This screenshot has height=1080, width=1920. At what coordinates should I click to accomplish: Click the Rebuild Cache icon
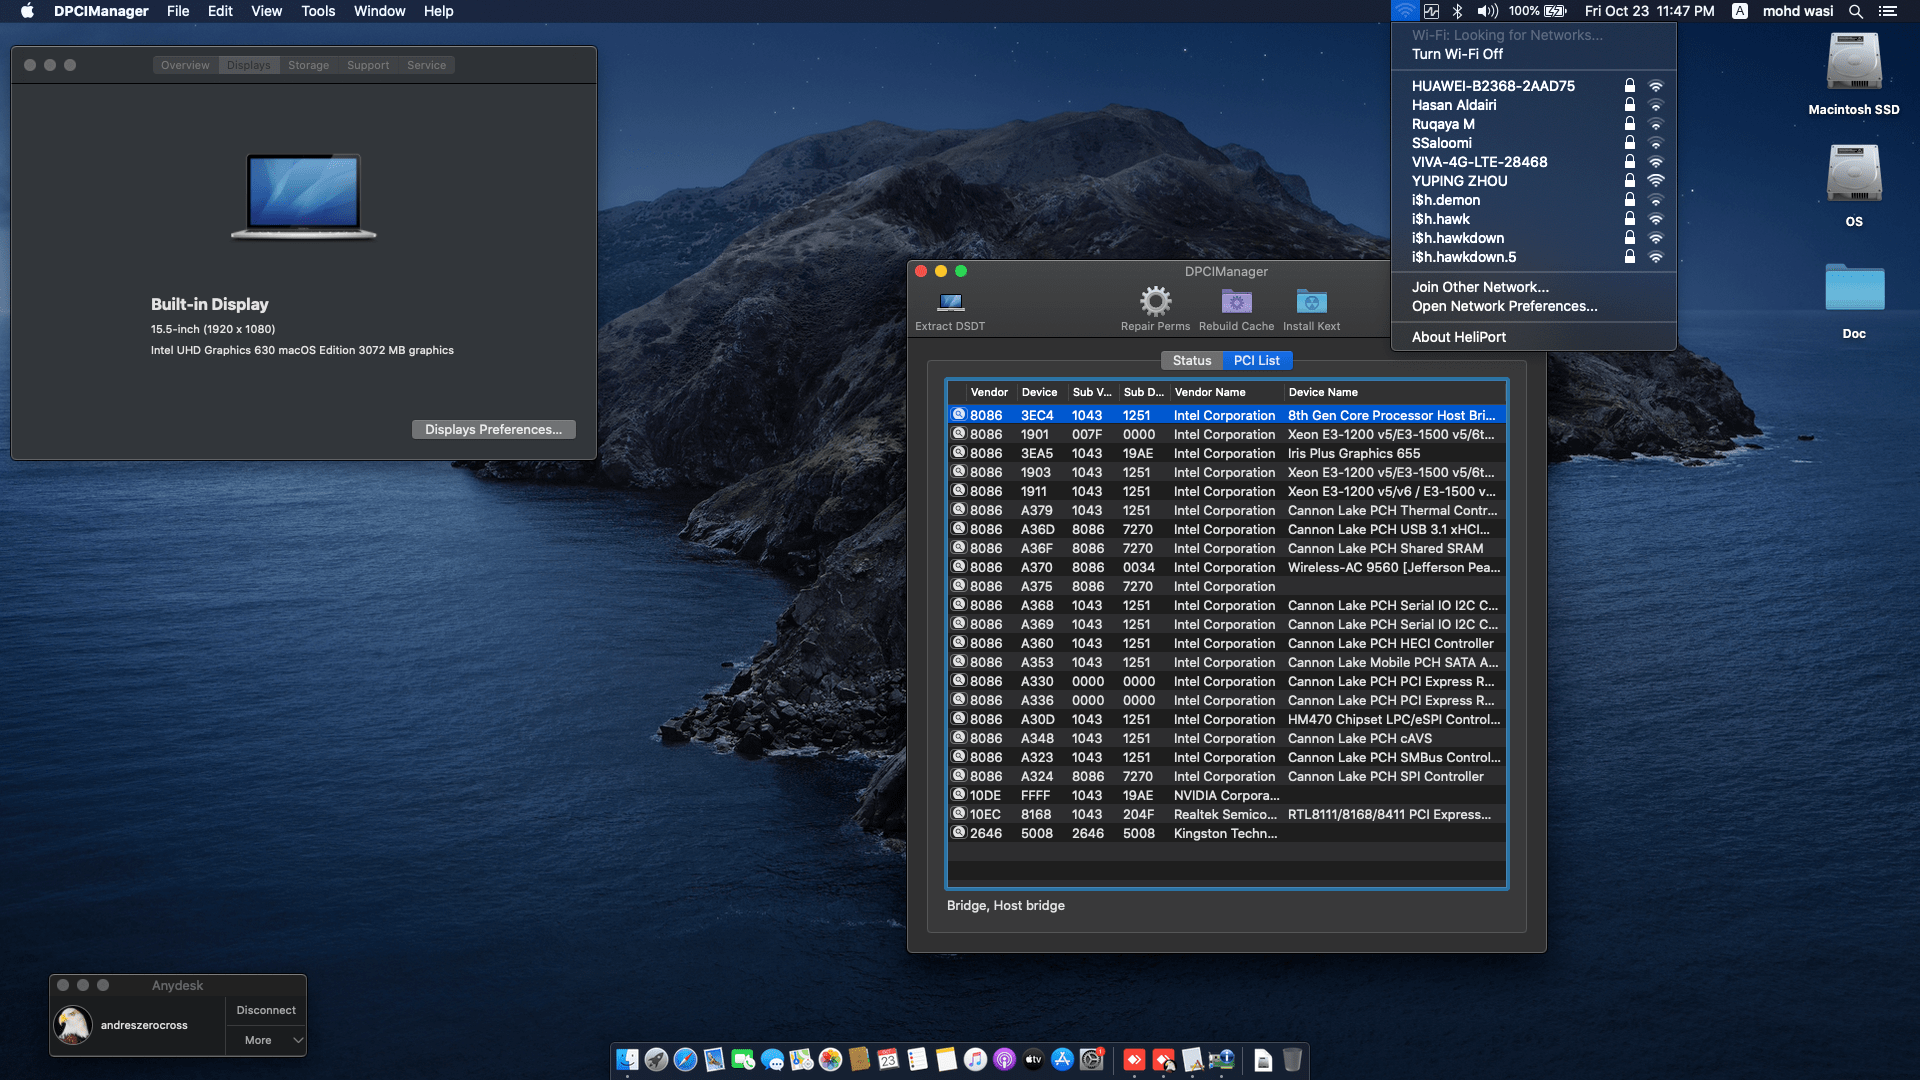point(1236,301)
